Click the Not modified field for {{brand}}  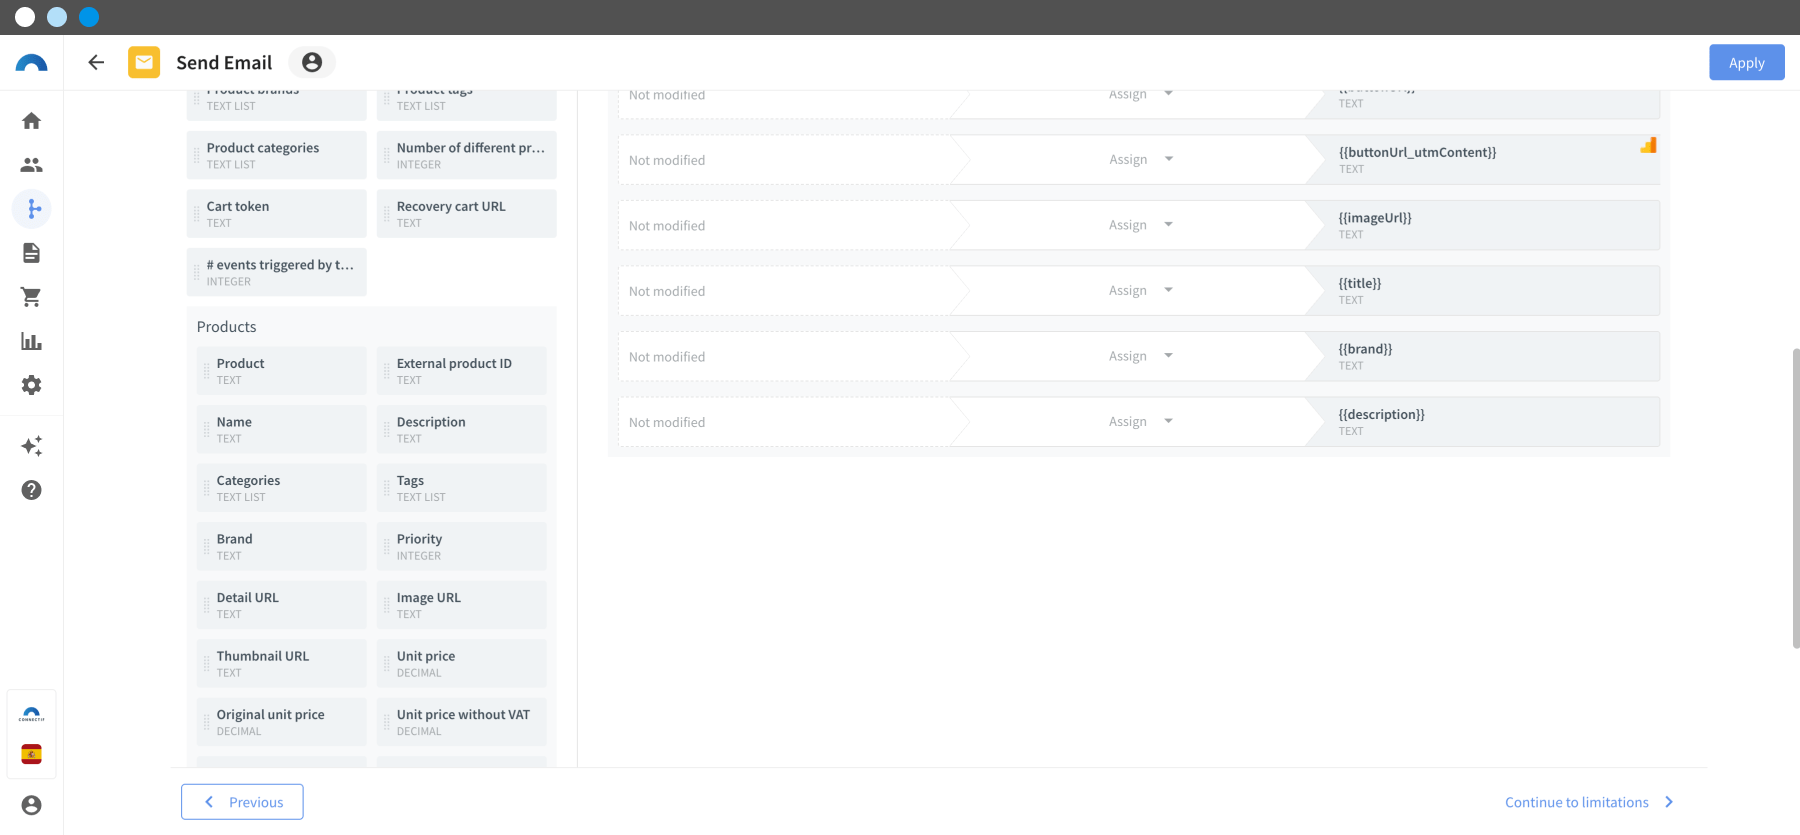(x=785, y=357)
